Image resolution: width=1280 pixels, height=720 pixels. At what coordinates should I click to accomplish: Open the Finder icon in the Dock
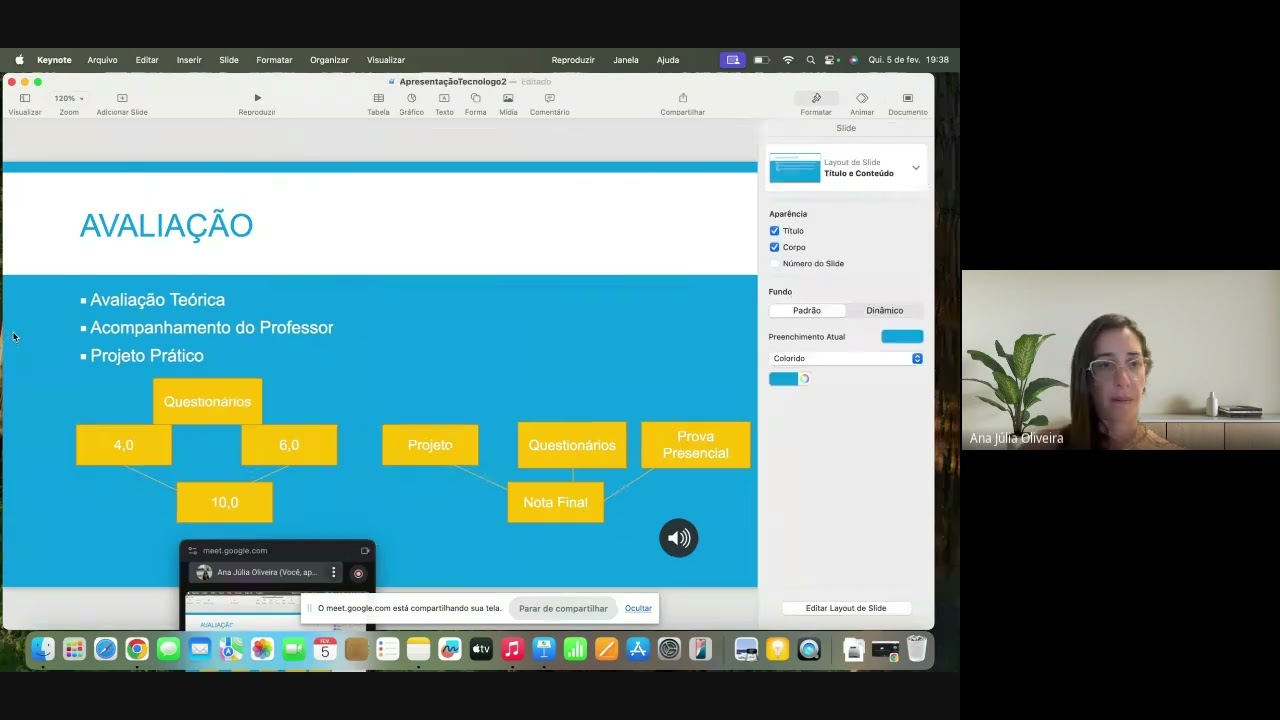pos(43,649)
